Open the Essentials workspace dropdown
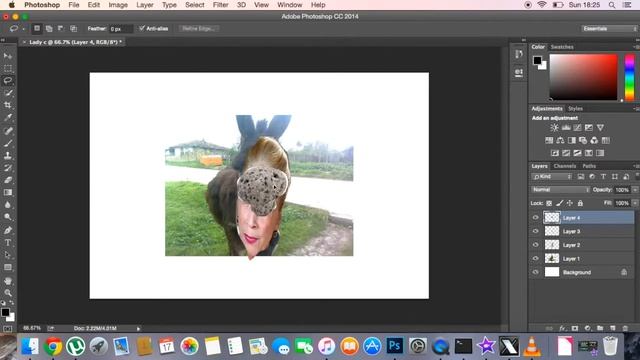This screenshot has width=640, height=360. (609, 29)
